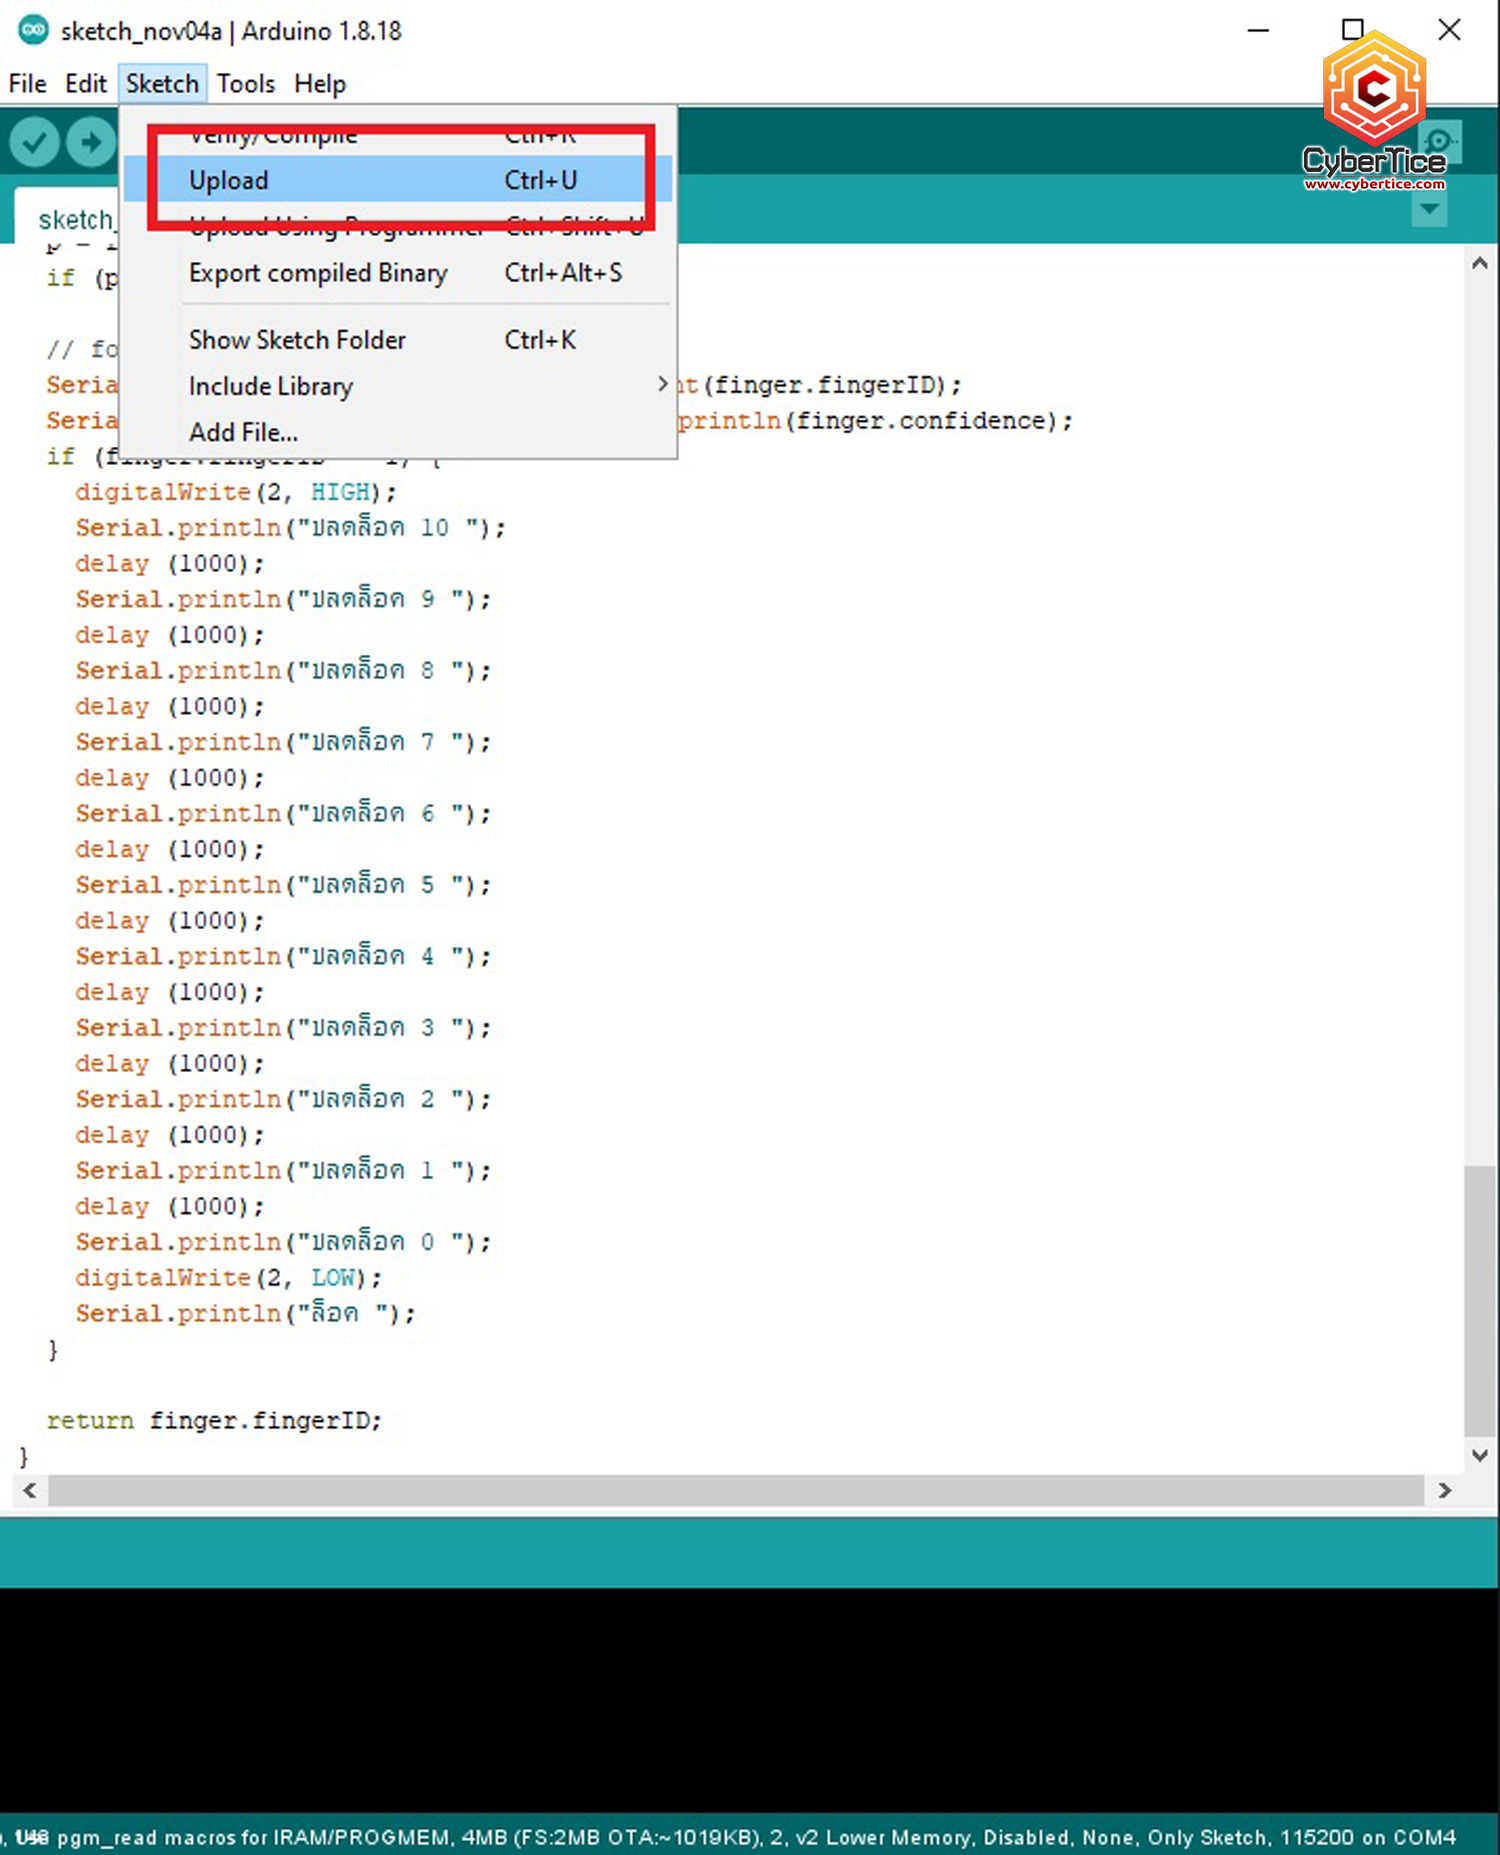This screenshot has width=1500, height=1855.
Task: Click the println line with number 0
Action: [x=283, y=1242]
